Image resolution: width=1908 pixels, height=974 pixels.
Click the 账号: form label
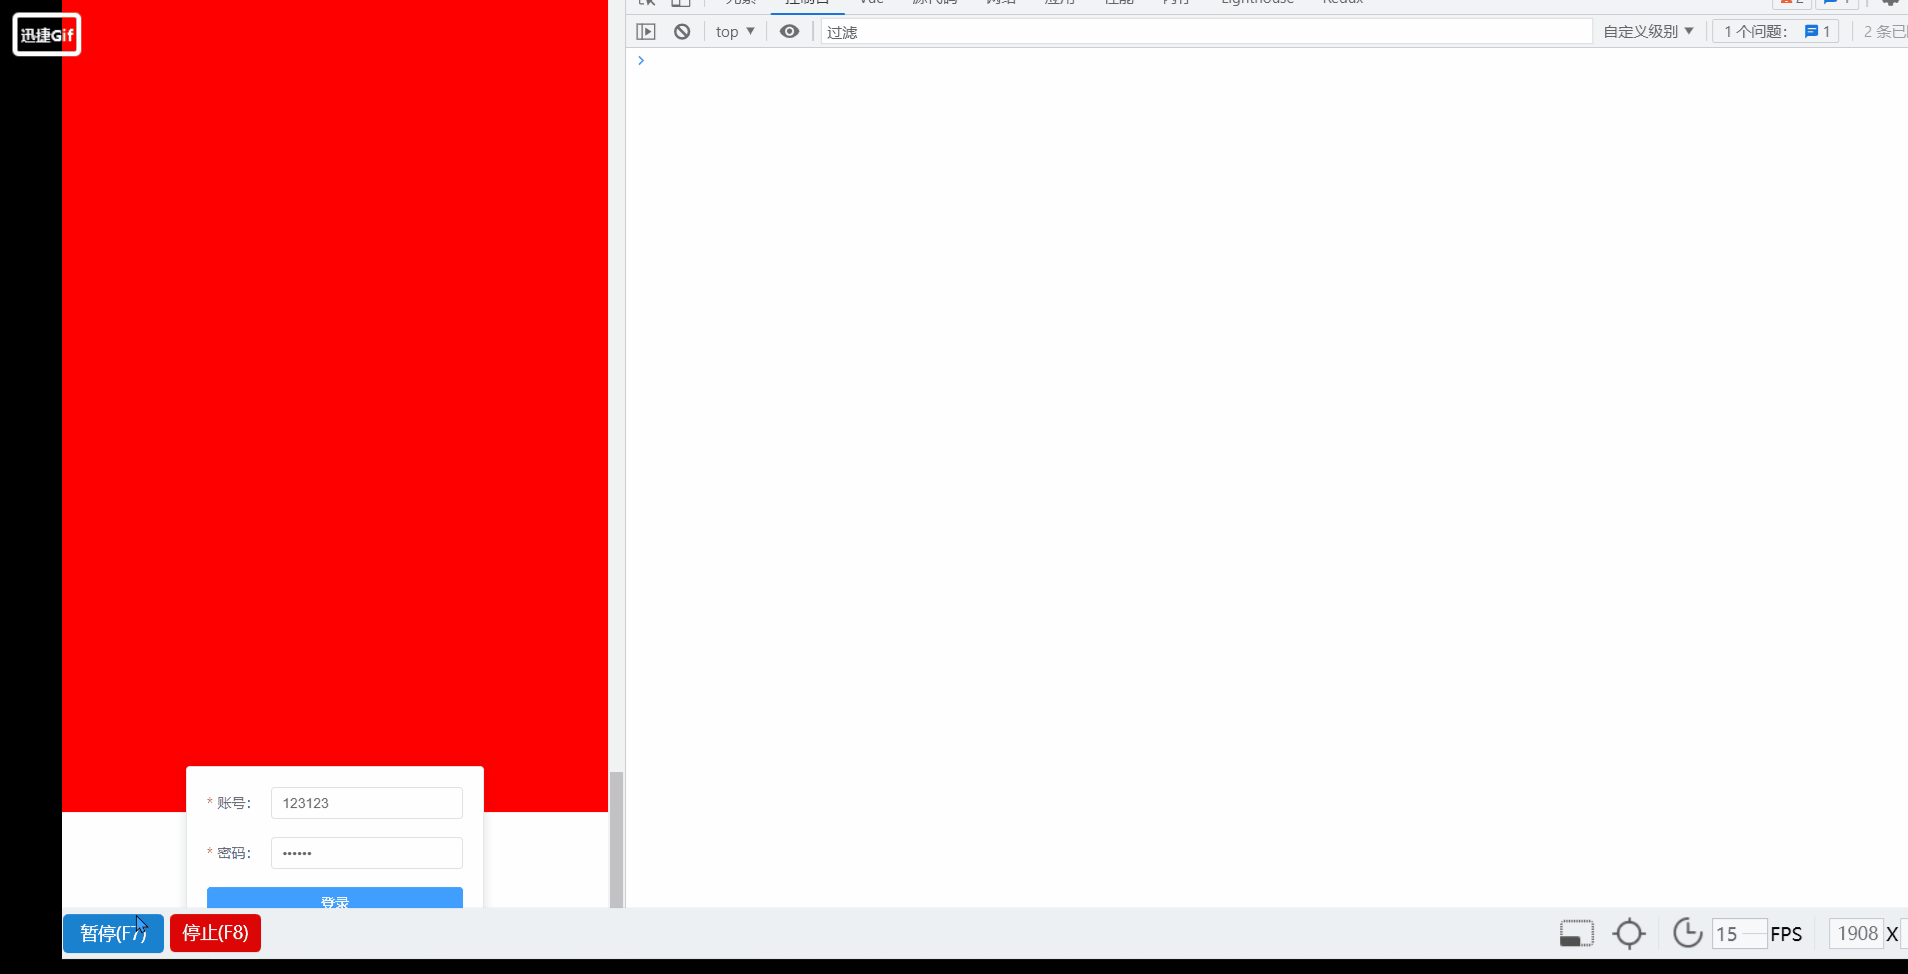[234, 803]
